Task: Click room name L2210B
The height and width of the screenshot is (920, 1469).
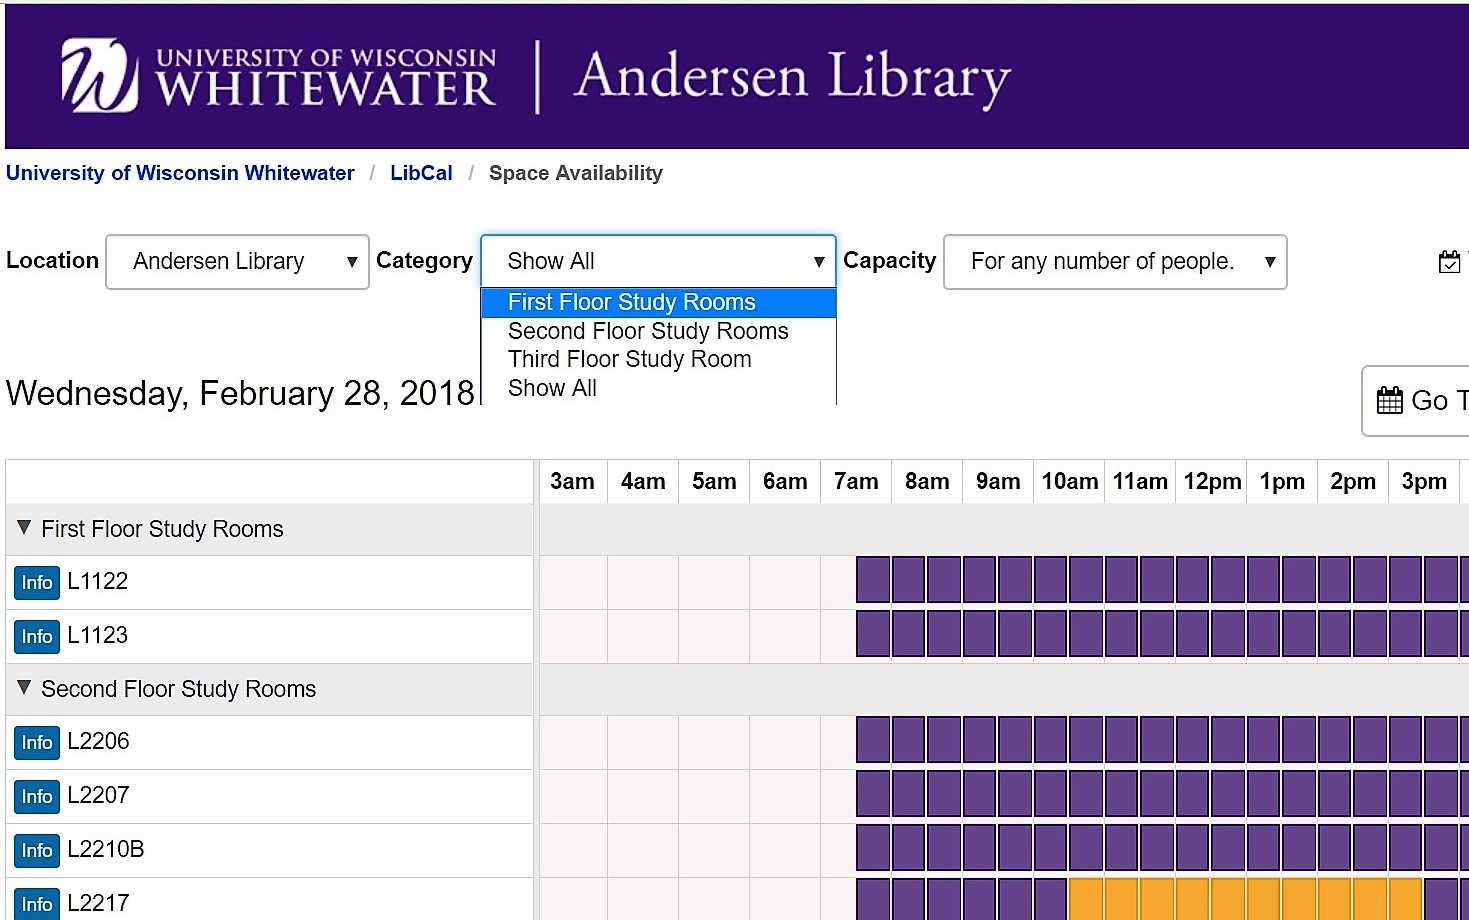Action: (x=106, y=849)
